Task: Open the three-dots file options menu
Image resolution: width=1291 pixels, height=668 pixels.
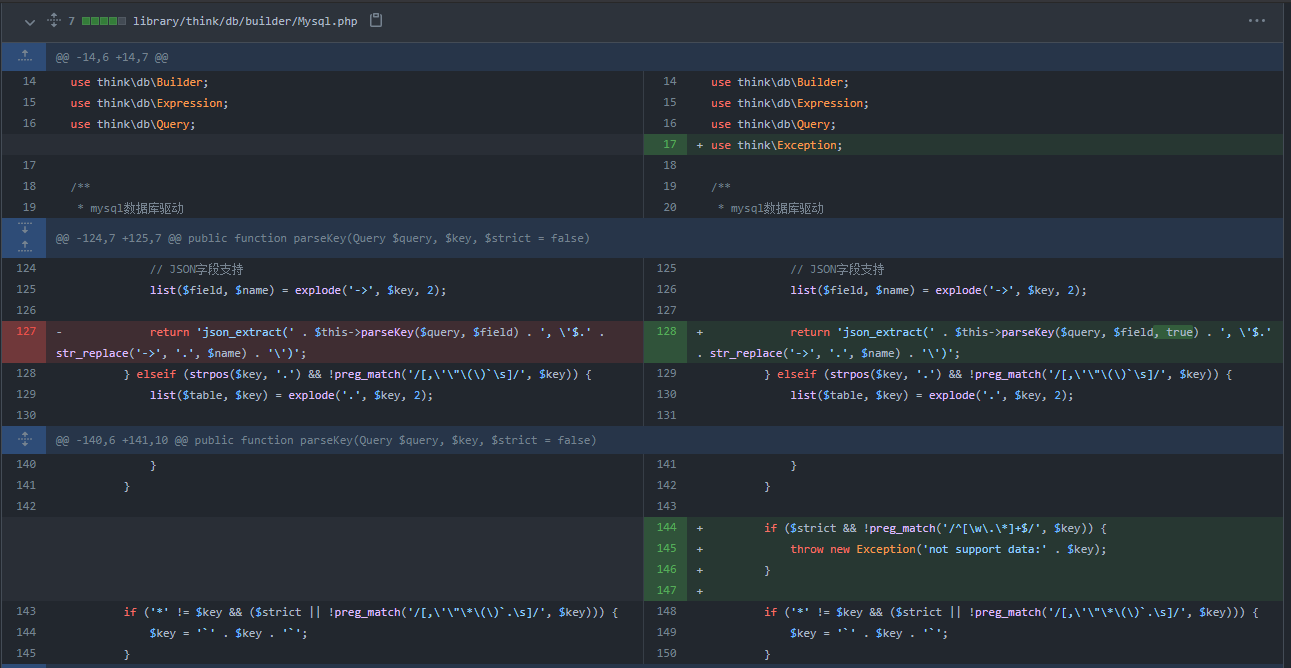Action: click(x=1257, y=21)
